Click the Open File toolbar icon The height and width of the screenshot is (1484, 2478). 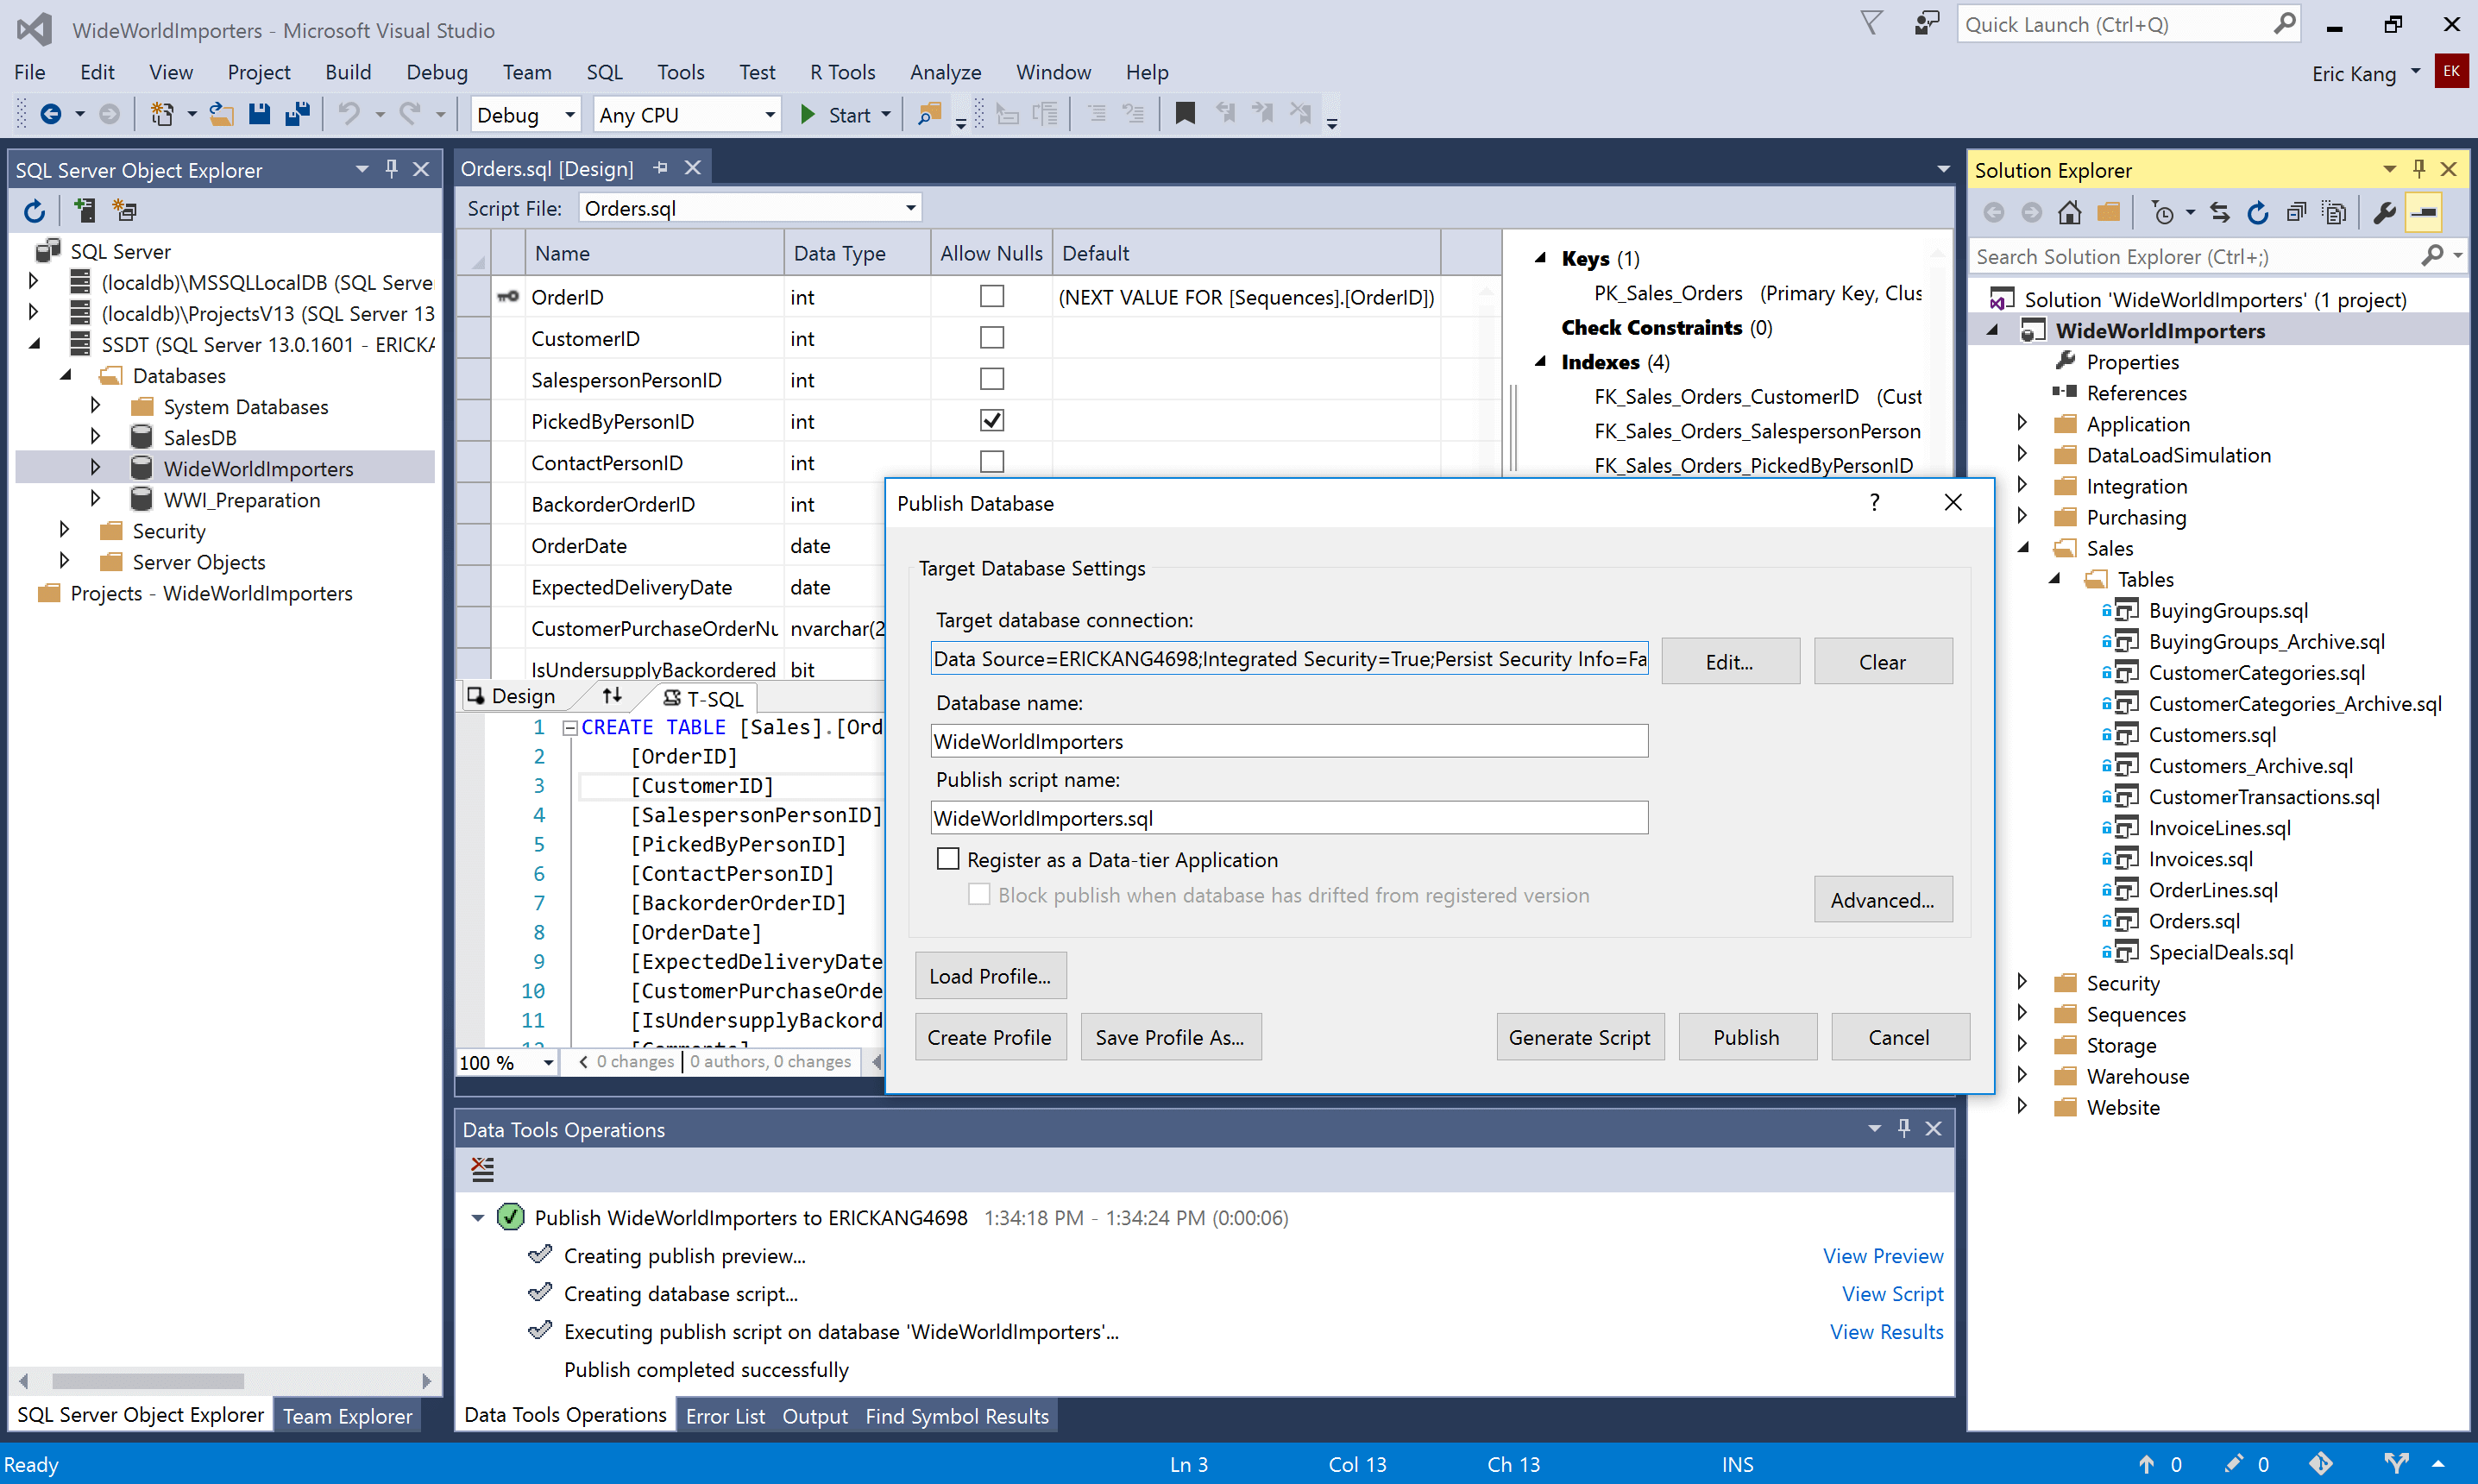coord(221,114)
